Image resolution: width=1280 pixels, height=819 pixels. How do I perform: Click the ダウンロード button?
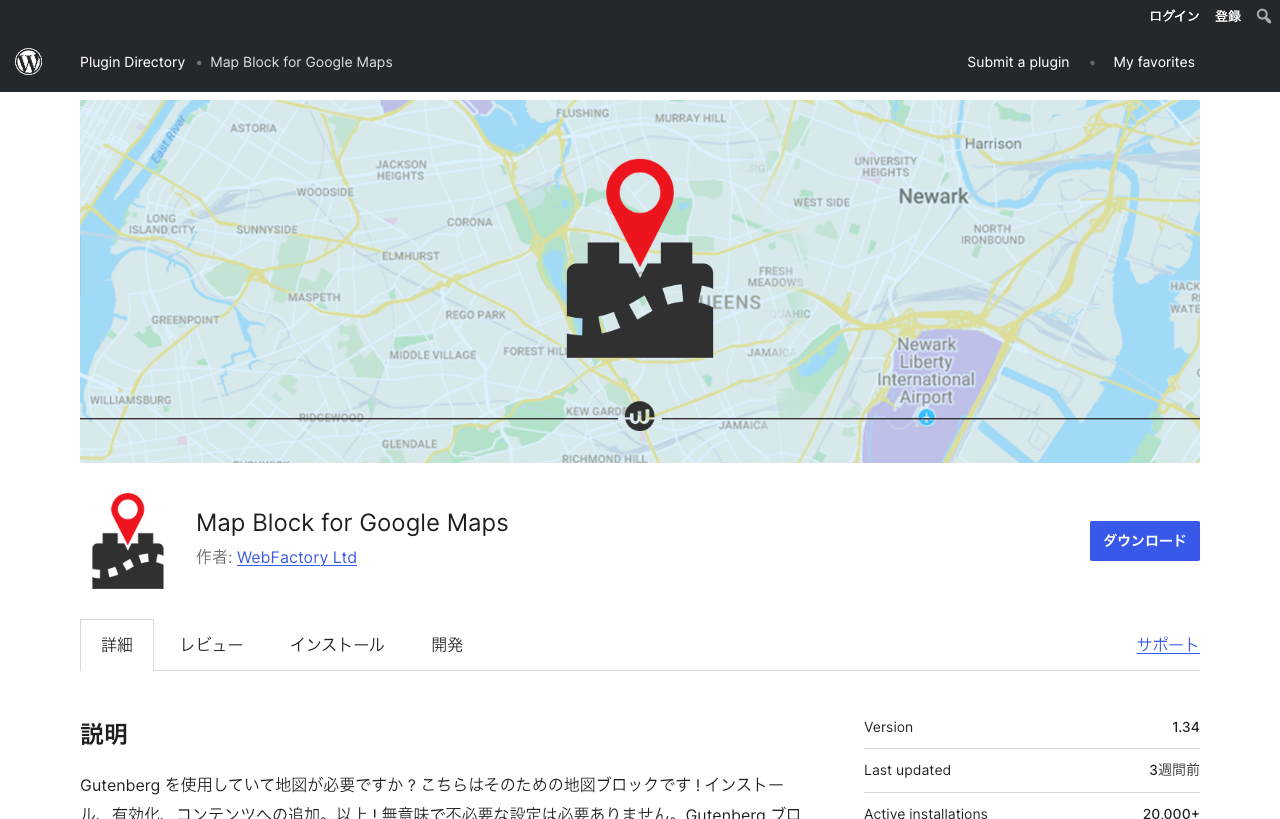pyautogui.click(x=1145, y=541)
